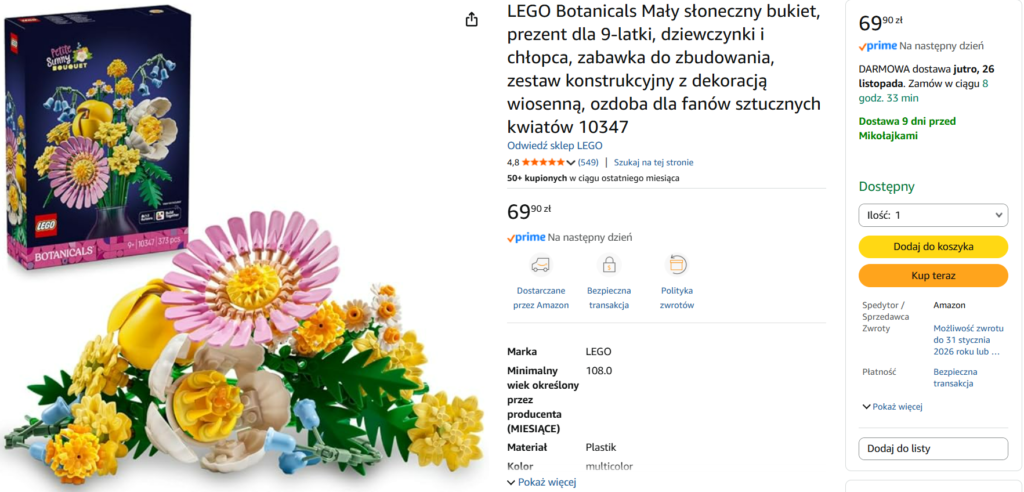
Task: Click the Prime logo below main price
Action: pyautogui.click(x=526, y=237)
